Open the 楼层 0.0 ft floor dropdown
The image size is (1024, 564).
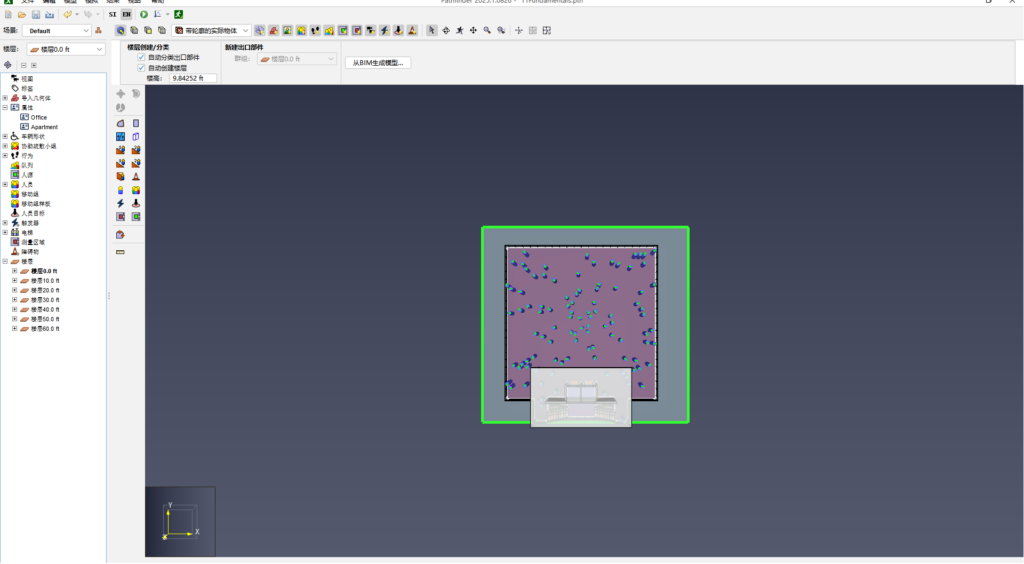click(x=65, y=49)
